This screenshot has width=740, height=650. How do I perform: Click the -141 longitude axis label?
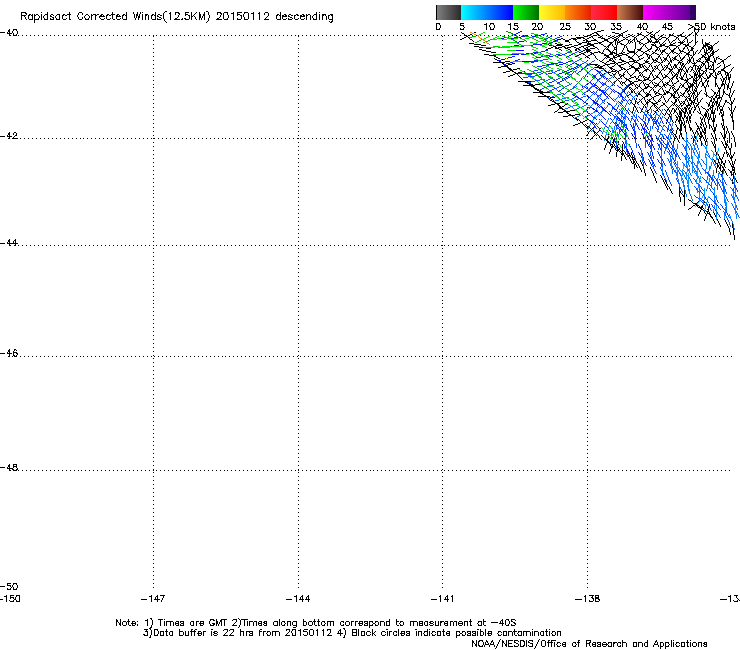(x=442, y=599)
